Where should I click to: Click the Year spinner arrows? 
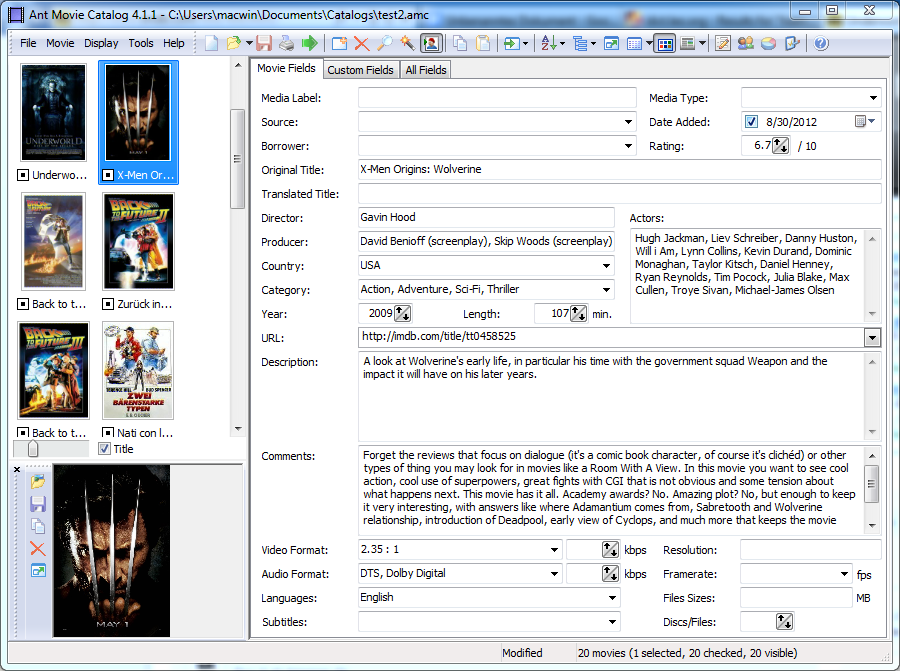(402, 313)
